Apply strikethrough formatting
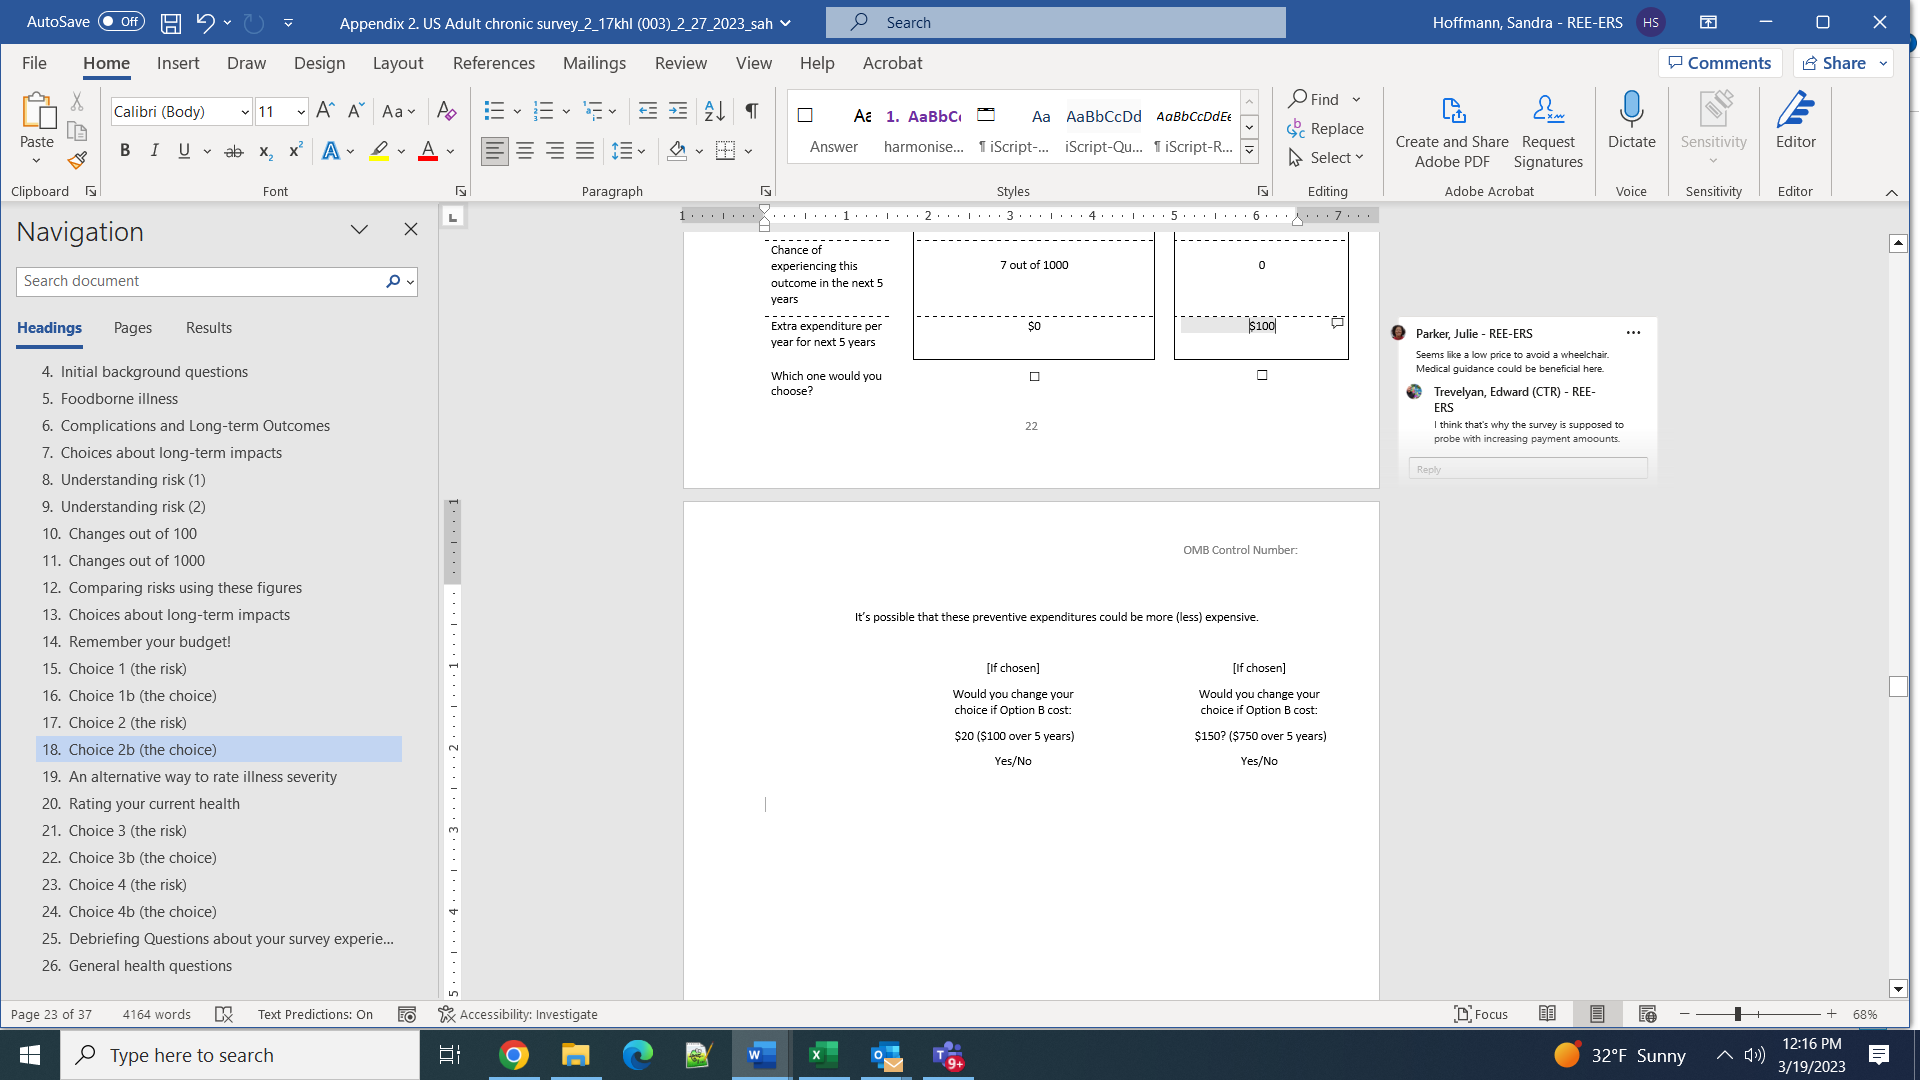The height and width of the screenshot is (1080, 1920). tap(233, 151)
